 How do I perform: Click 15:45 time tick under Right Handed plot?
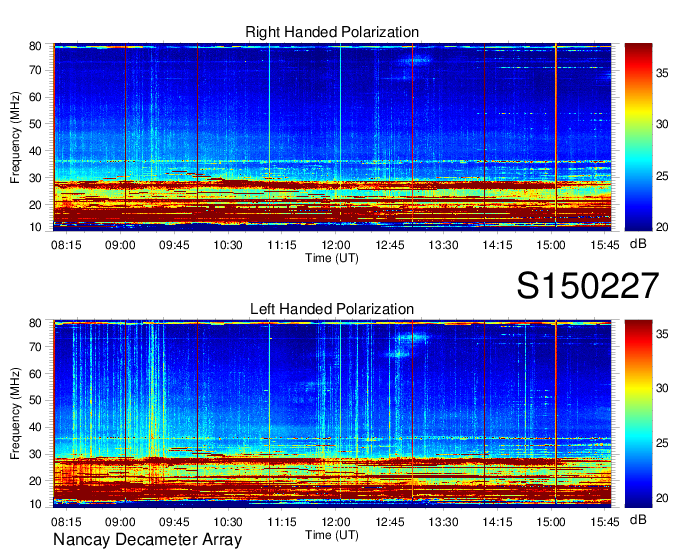[605, 245]
